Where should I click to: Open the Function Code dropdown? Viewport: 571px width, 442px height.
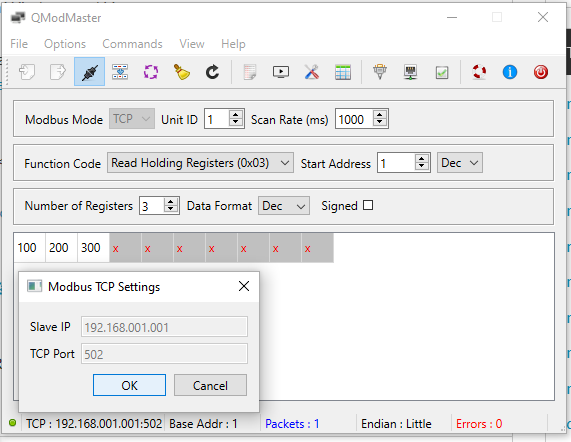point(200,163)
